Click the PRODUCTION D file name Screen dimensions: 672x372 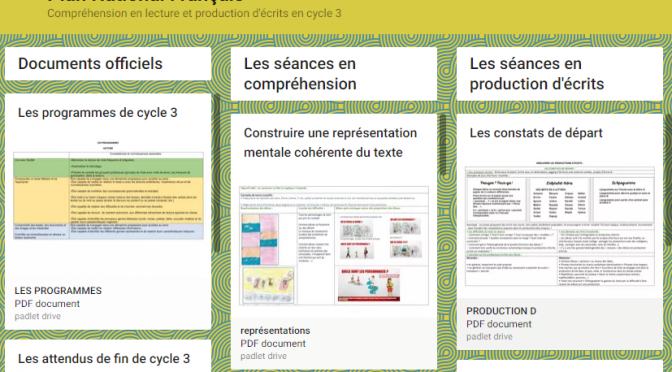[x=501, y=311]
